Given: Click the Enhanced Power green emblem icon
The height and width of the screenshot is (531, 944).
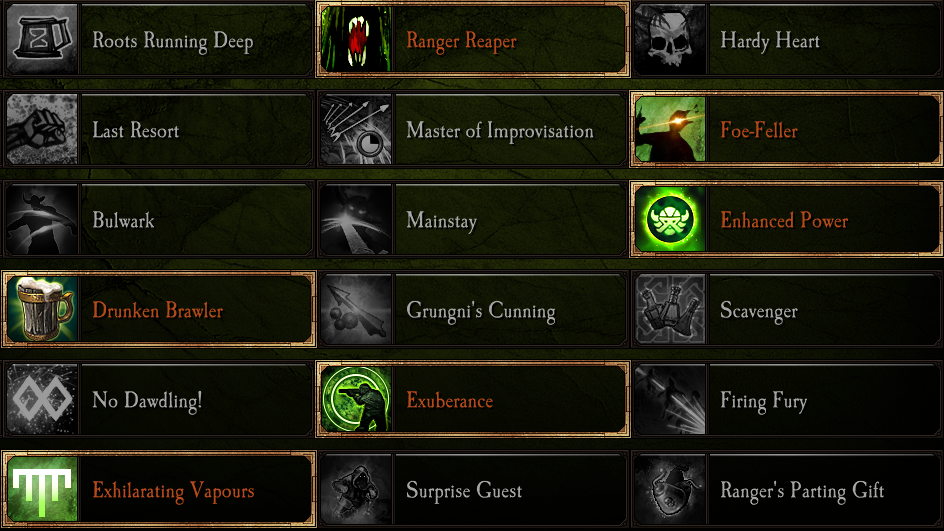Looking at the screenshot, I should click(670, 219).
